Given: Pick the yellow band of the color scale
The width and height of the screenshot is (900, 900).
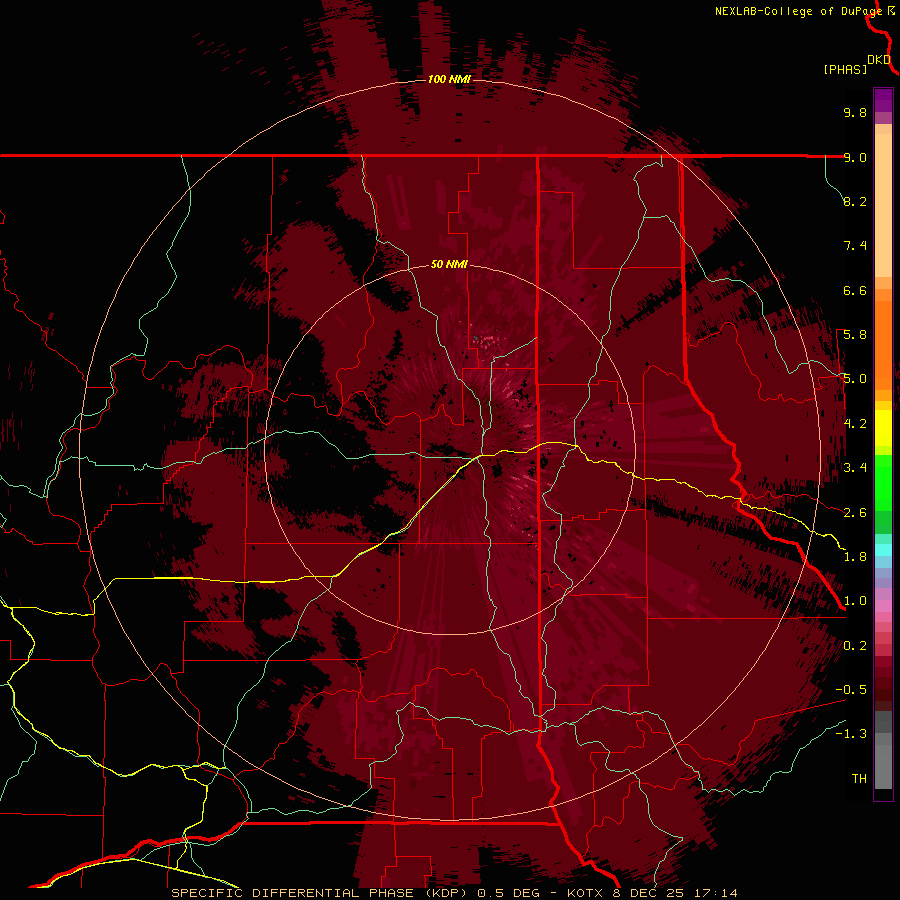Looking at the screenshot, I should [x=883, y=428].
